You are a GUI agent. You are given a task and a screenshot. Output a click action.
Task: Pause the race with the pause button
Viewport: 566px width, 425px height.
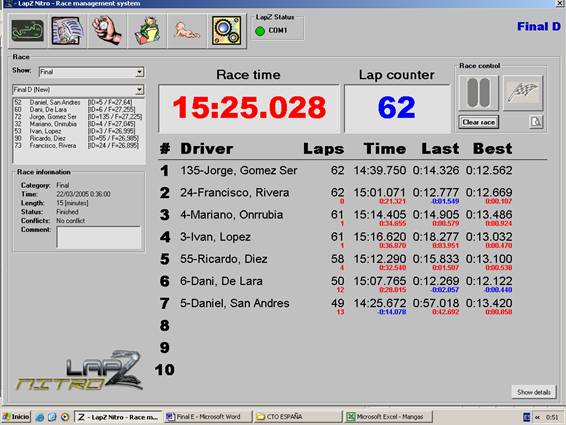[478, 93]
